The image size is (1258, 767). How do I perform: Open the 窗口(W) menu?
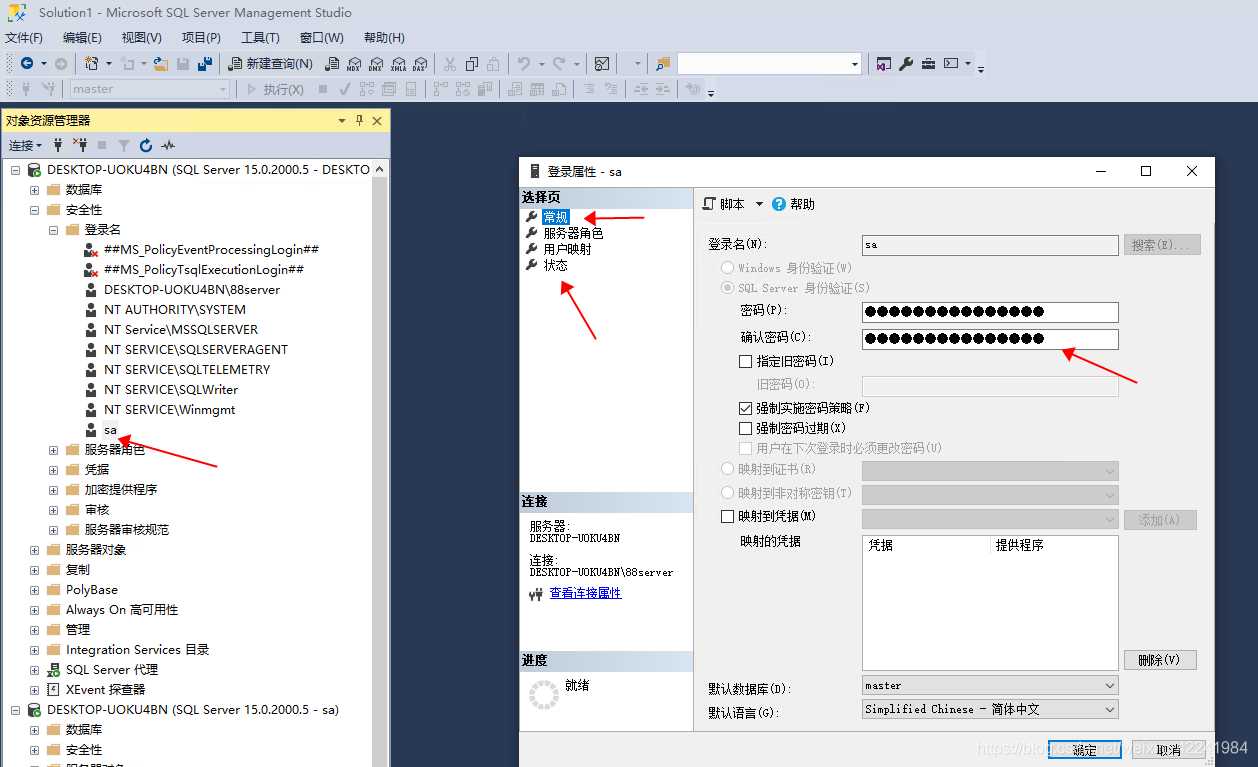[321, 38]
